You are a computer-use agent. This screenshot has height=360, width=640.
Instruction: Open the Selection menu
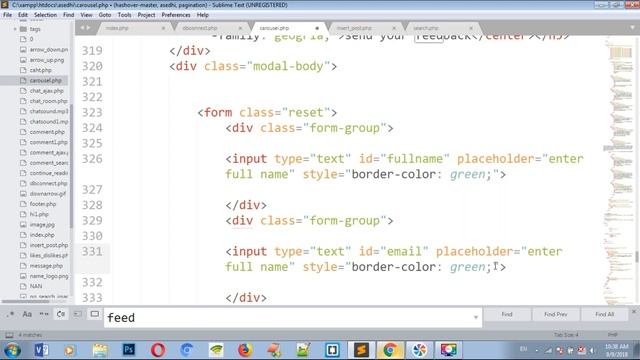coord(45,15)
